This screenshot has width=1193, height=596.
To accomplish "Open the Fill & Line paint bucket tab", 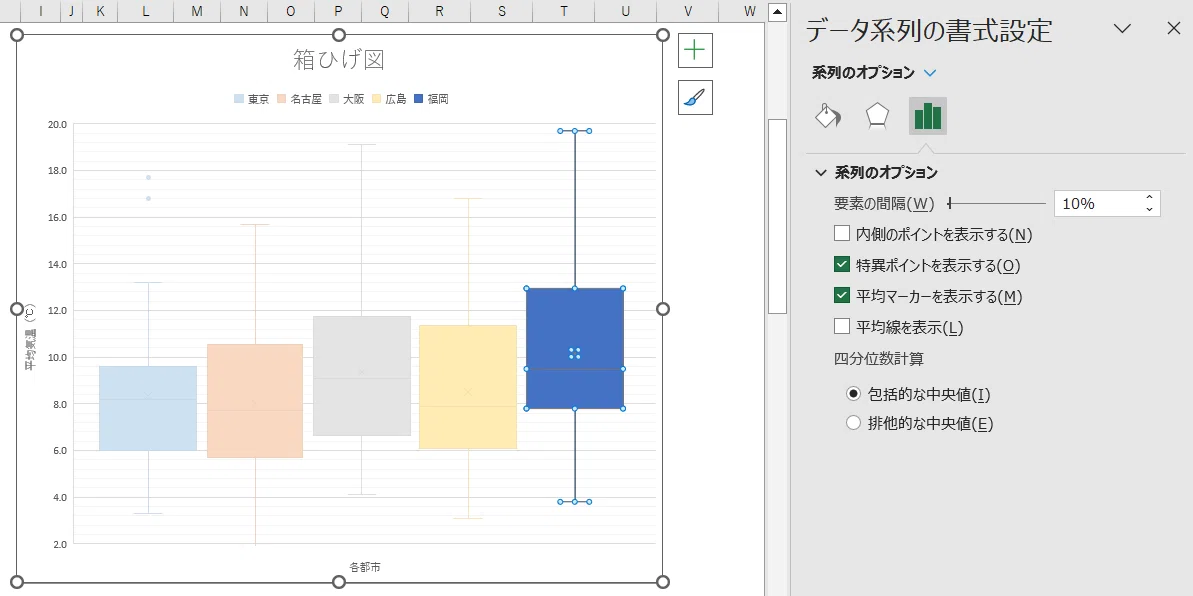I will (829, 116).
